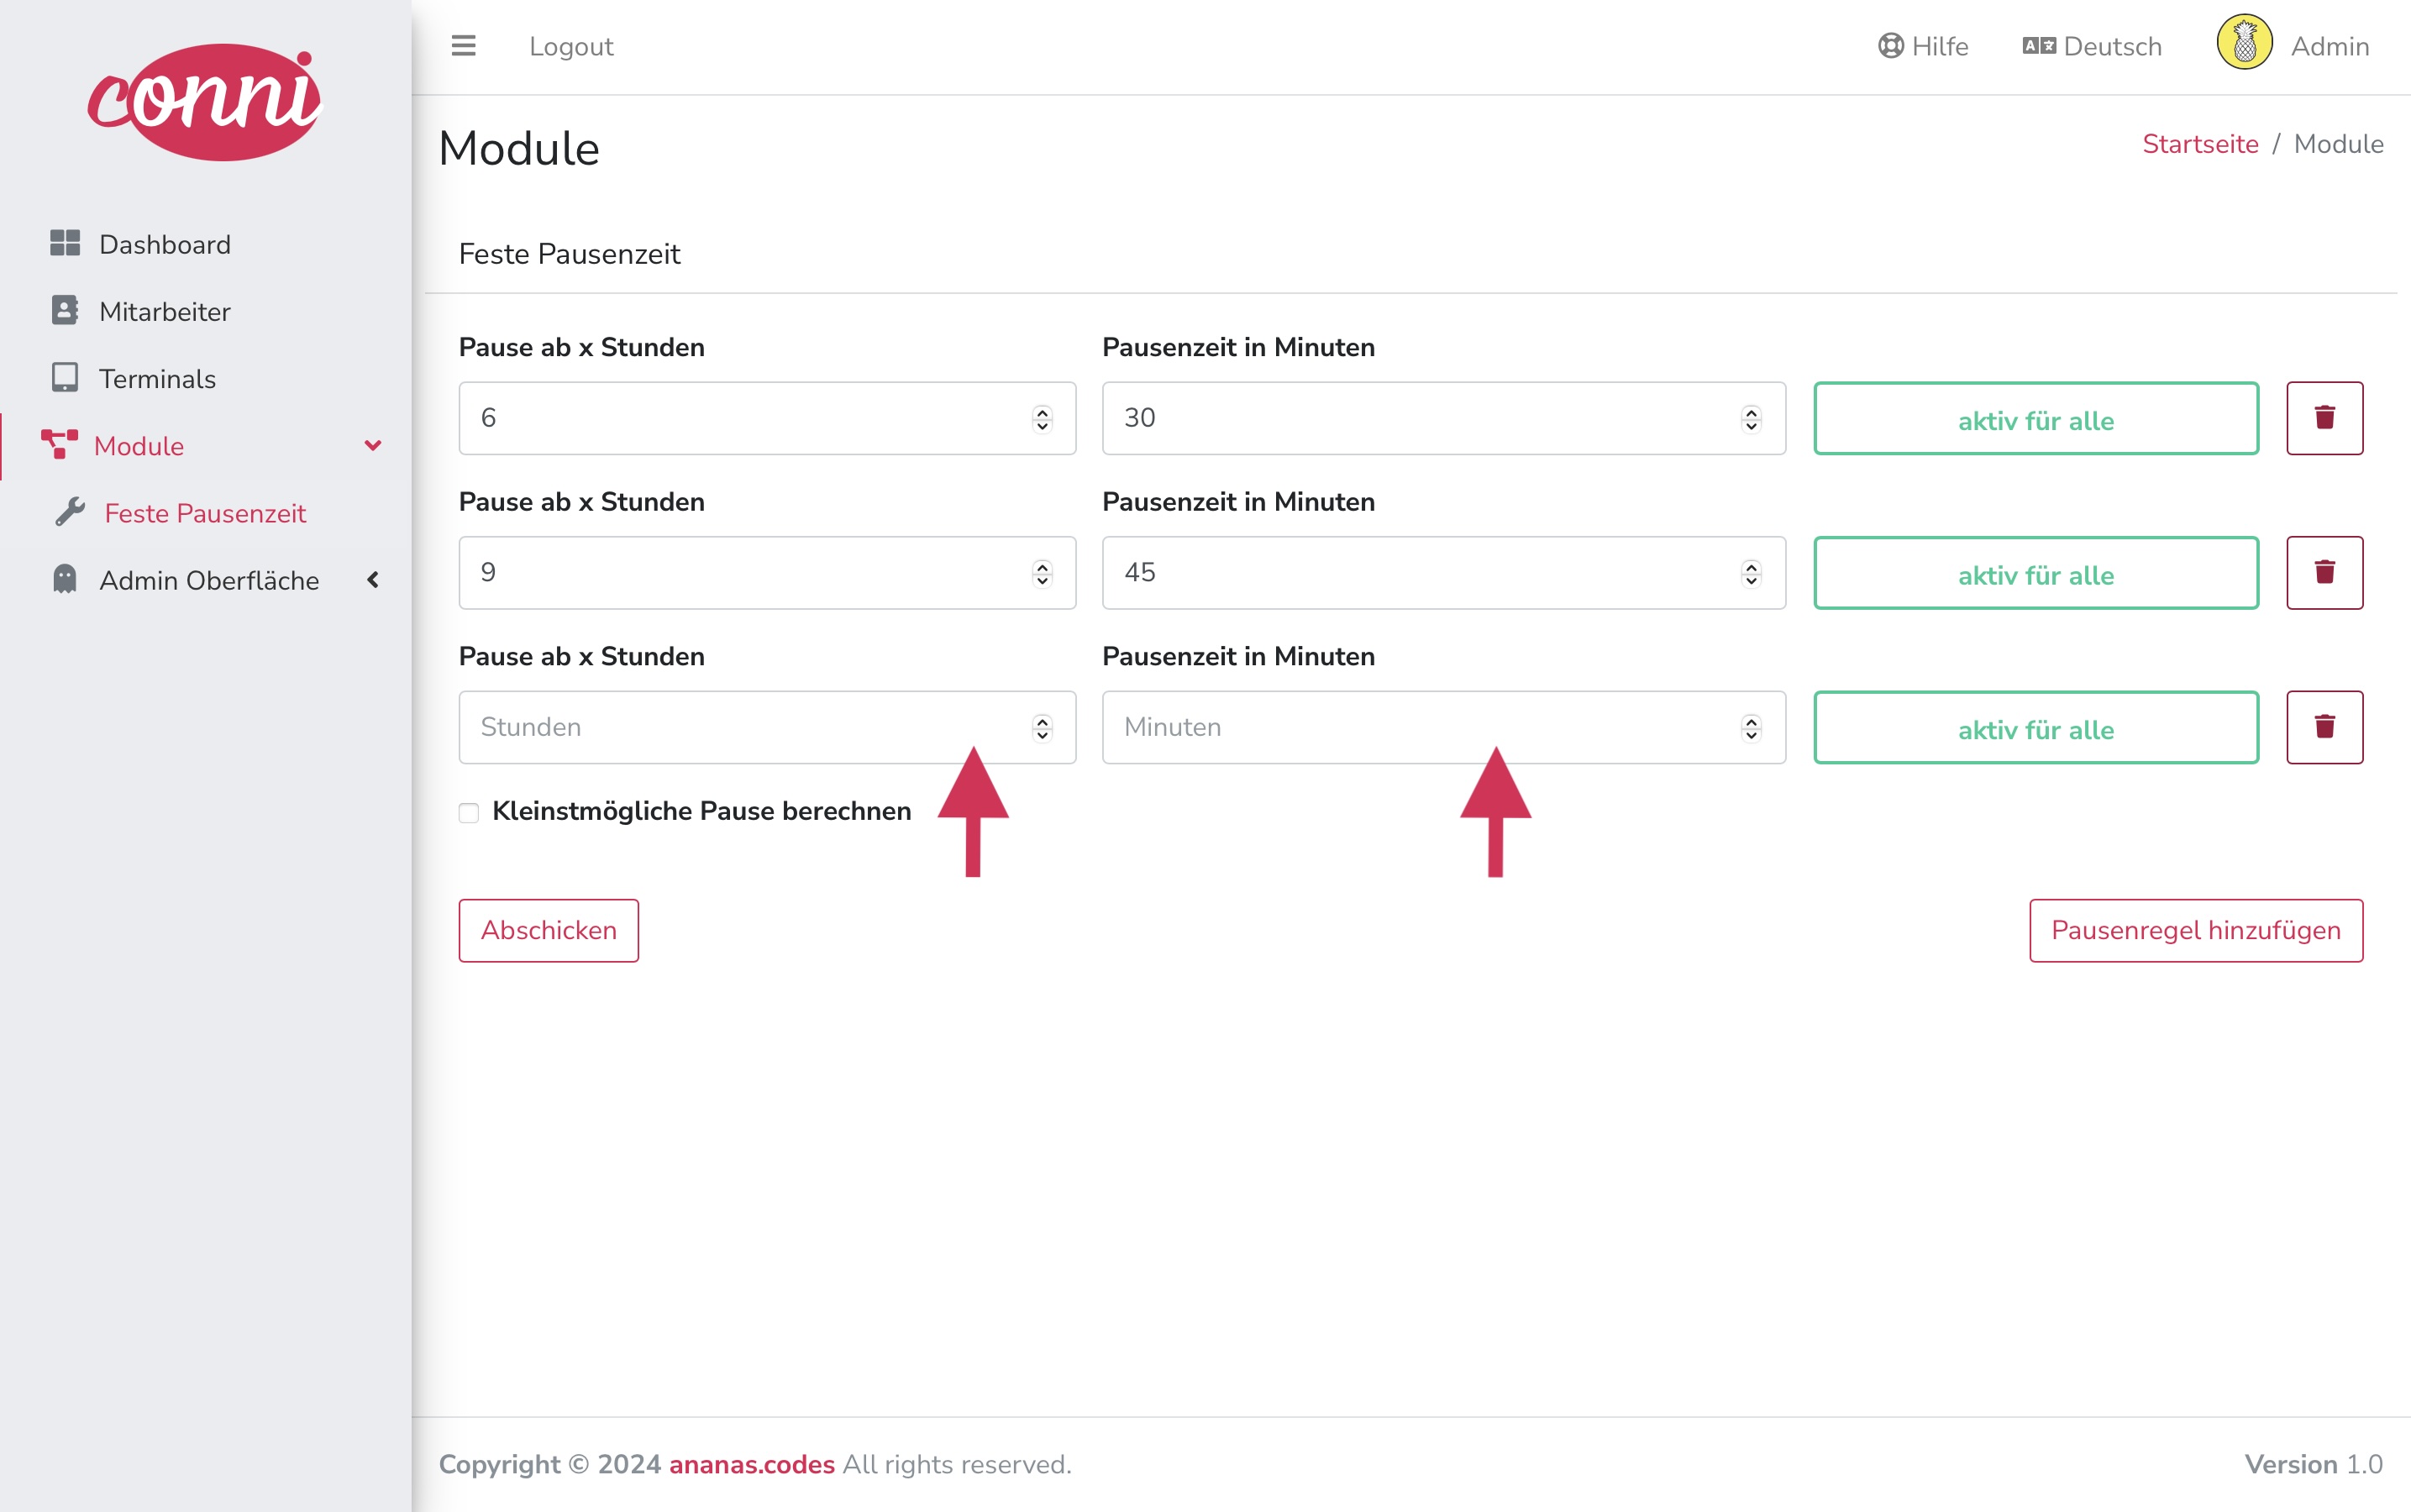Screen dimensions: 2411x1512
Task: Focus the empty Minuten input field
Action: point(1443,727)
